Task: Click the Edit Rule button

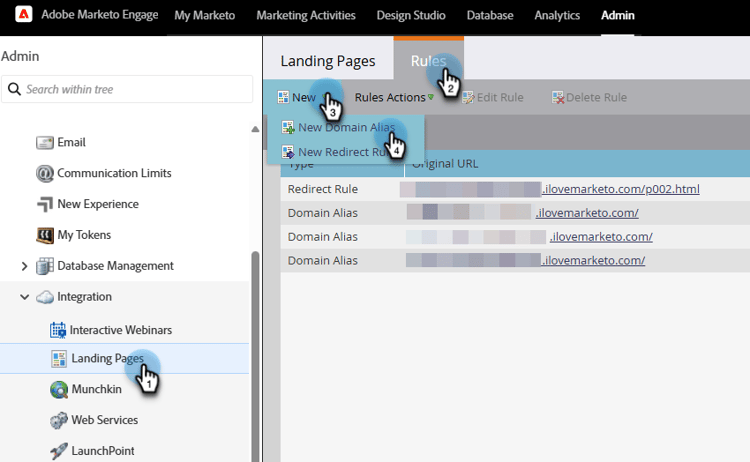Action: pyautogui.click(x=493, y=97)
